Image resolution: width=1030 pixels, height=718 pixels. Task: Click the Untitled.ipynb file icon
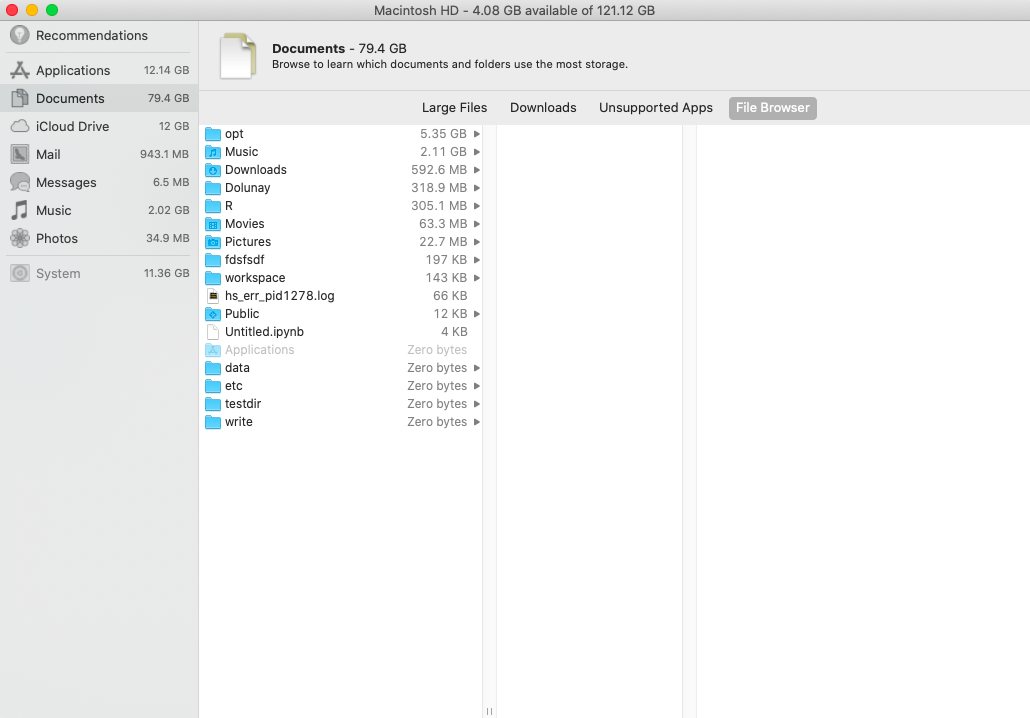[213, 332]
